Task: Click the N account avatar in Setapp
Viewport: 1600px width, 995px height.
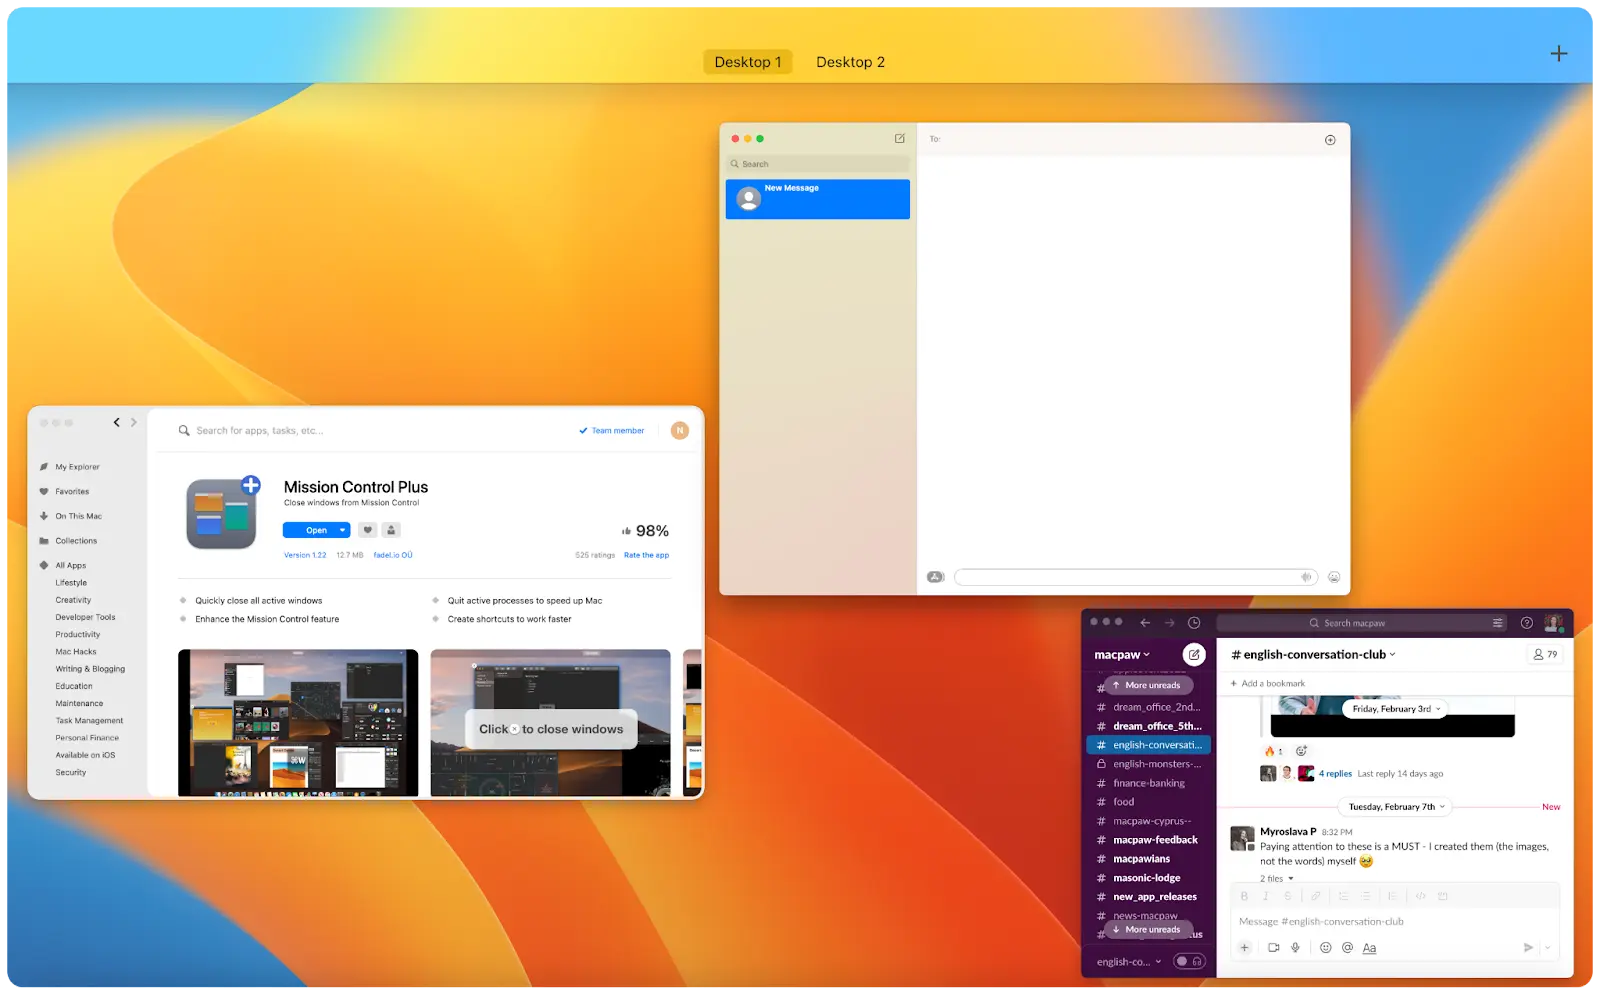Action: tap(680, 430)
